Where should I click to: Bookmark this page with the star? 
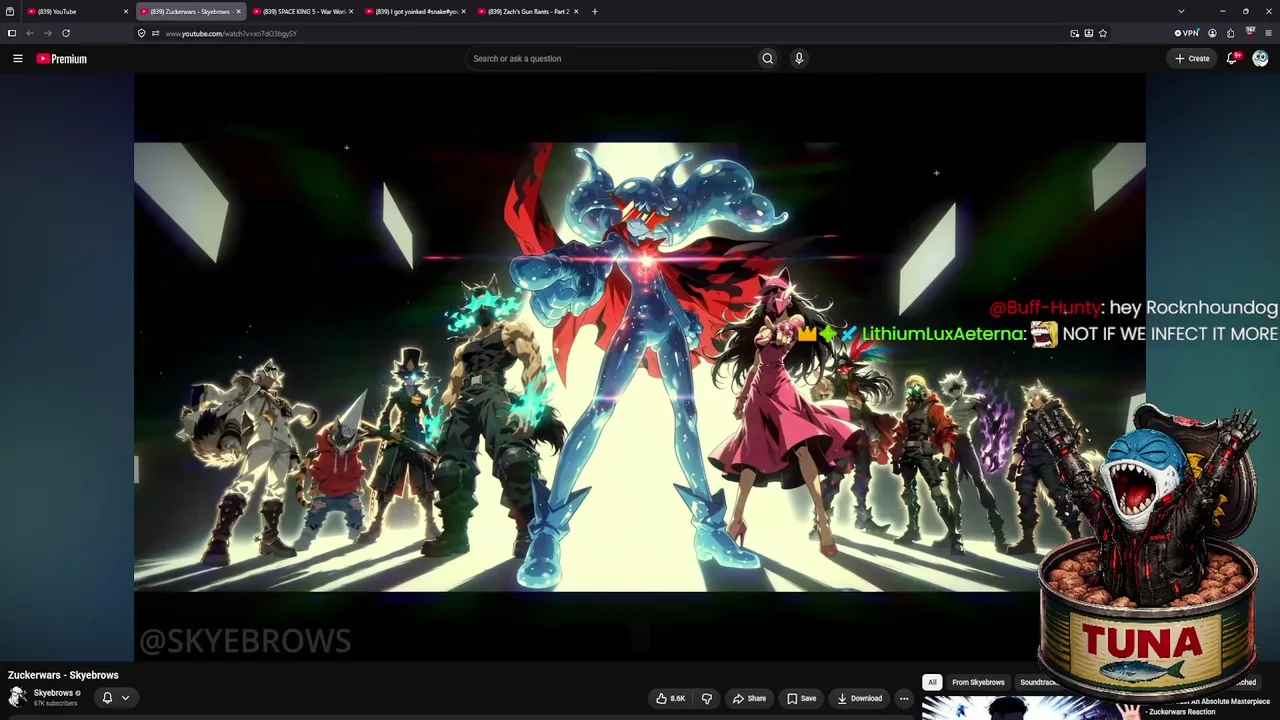pos(1103,33)
